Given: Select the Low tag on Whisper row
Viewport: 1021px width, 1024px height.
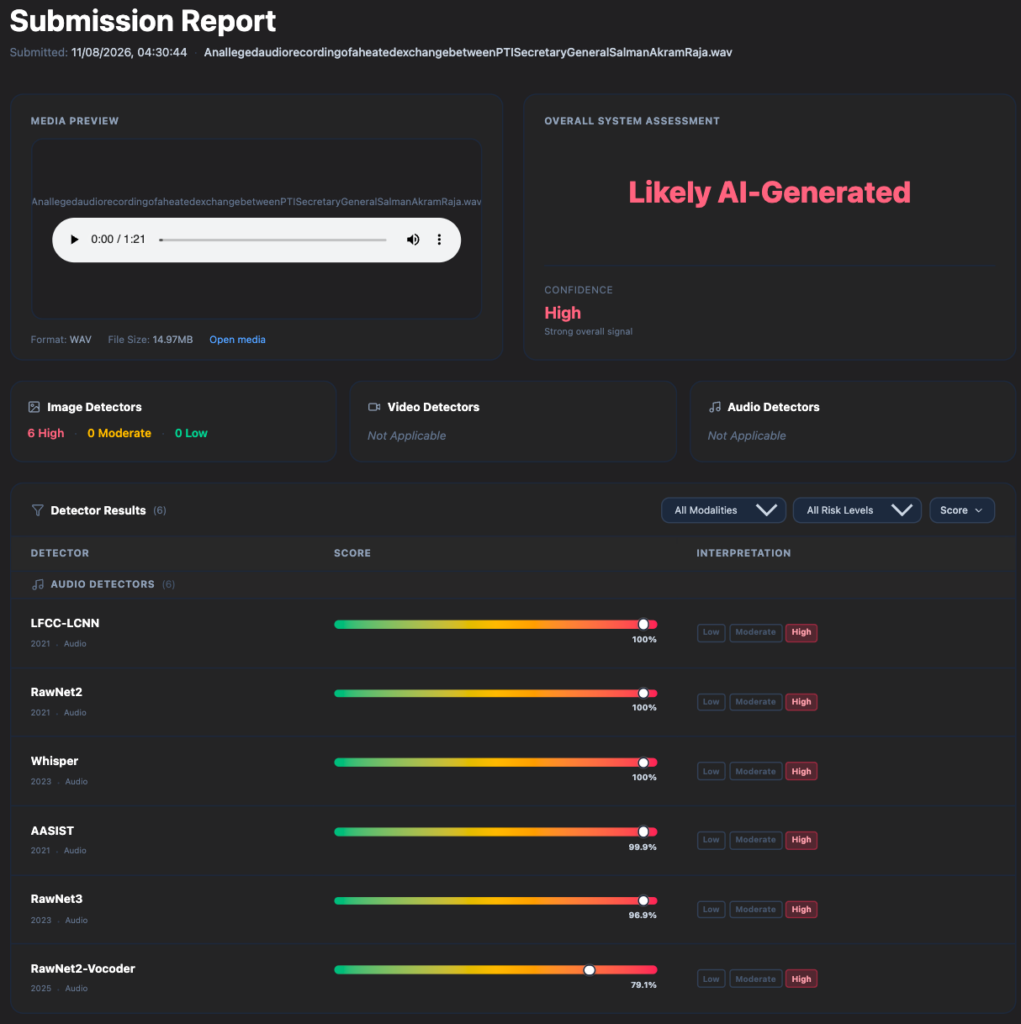Looking at the screenshot, I should (711, 771).
